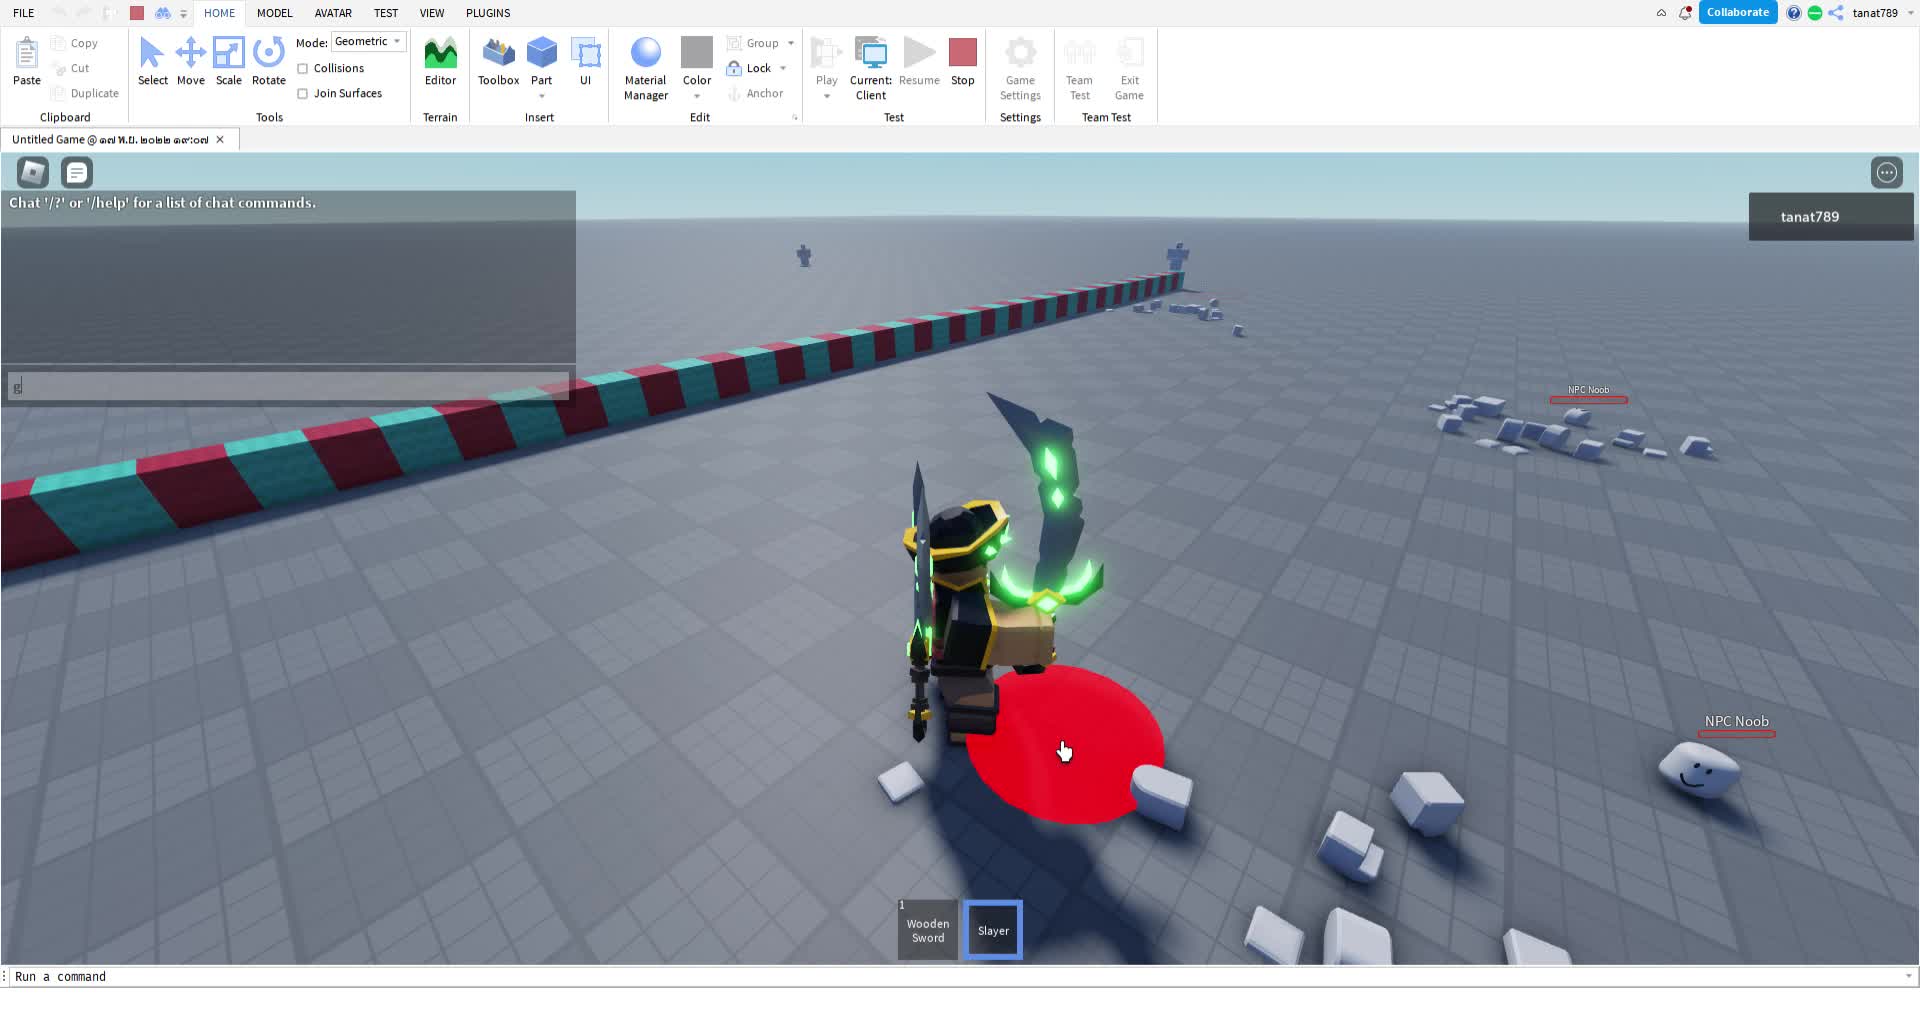Open the in-game chat icon
This screenshot has height=1020, width=1920.
pyautogui.click(x=77, y=173)
